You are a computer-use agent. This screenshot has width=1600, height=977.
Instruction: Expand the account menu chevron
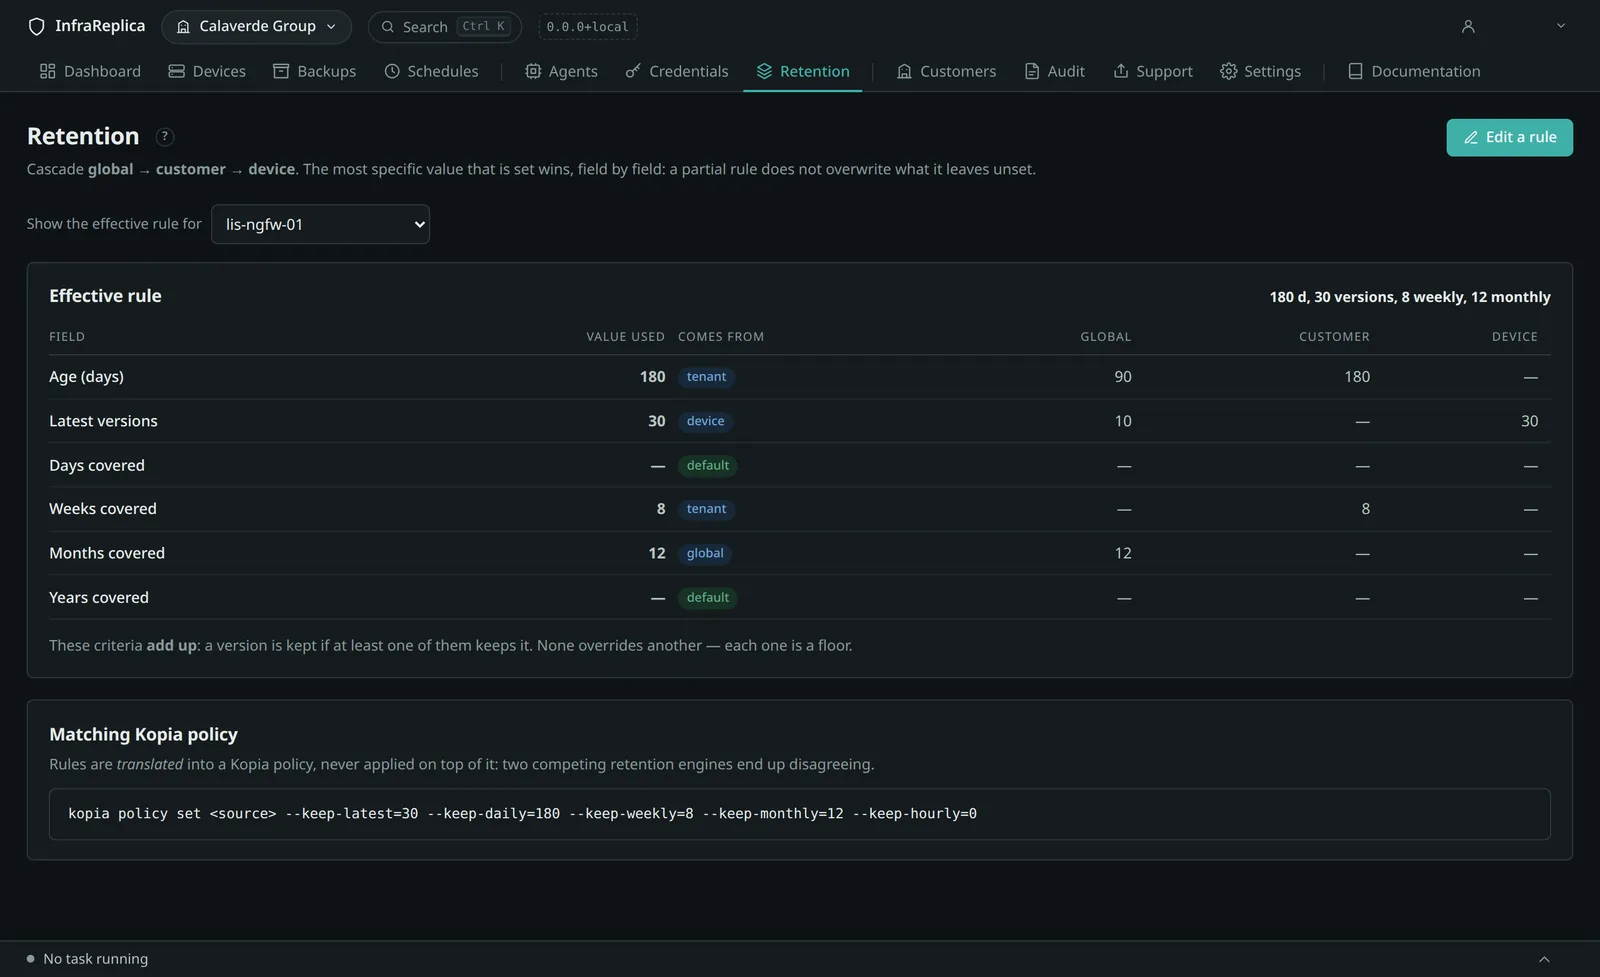(1561, 26)
